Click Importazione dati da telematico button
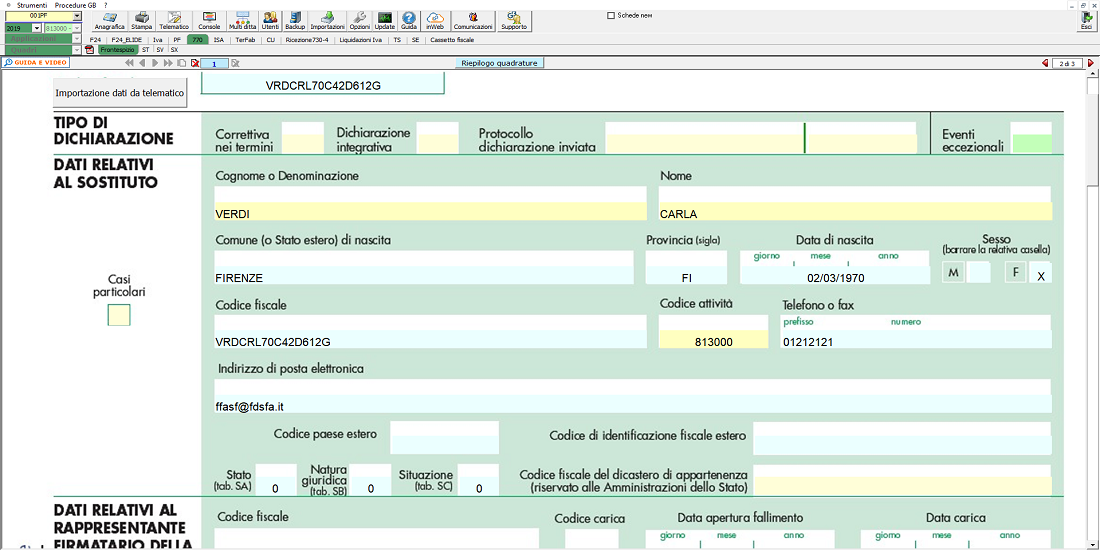The image size is (1100, 550). [120, 93]
